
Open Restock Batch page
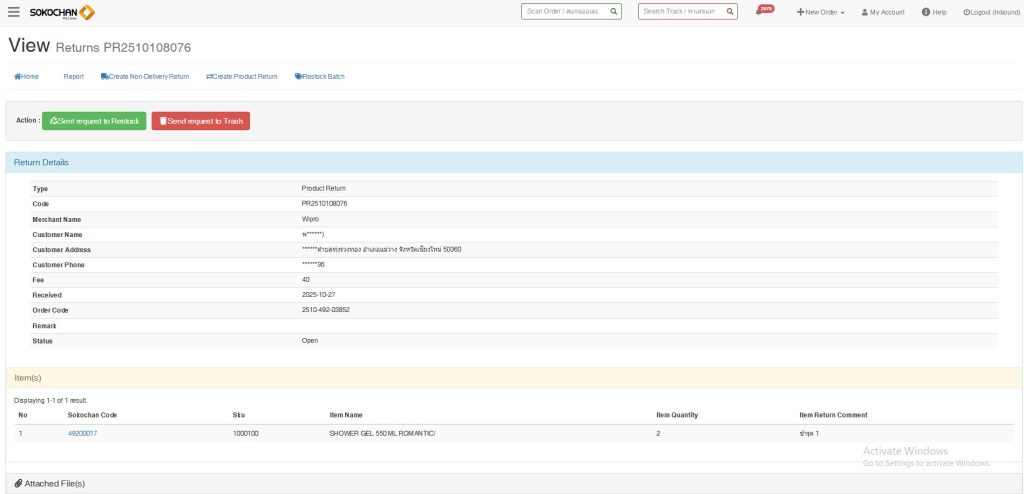[x=320, y=76]
